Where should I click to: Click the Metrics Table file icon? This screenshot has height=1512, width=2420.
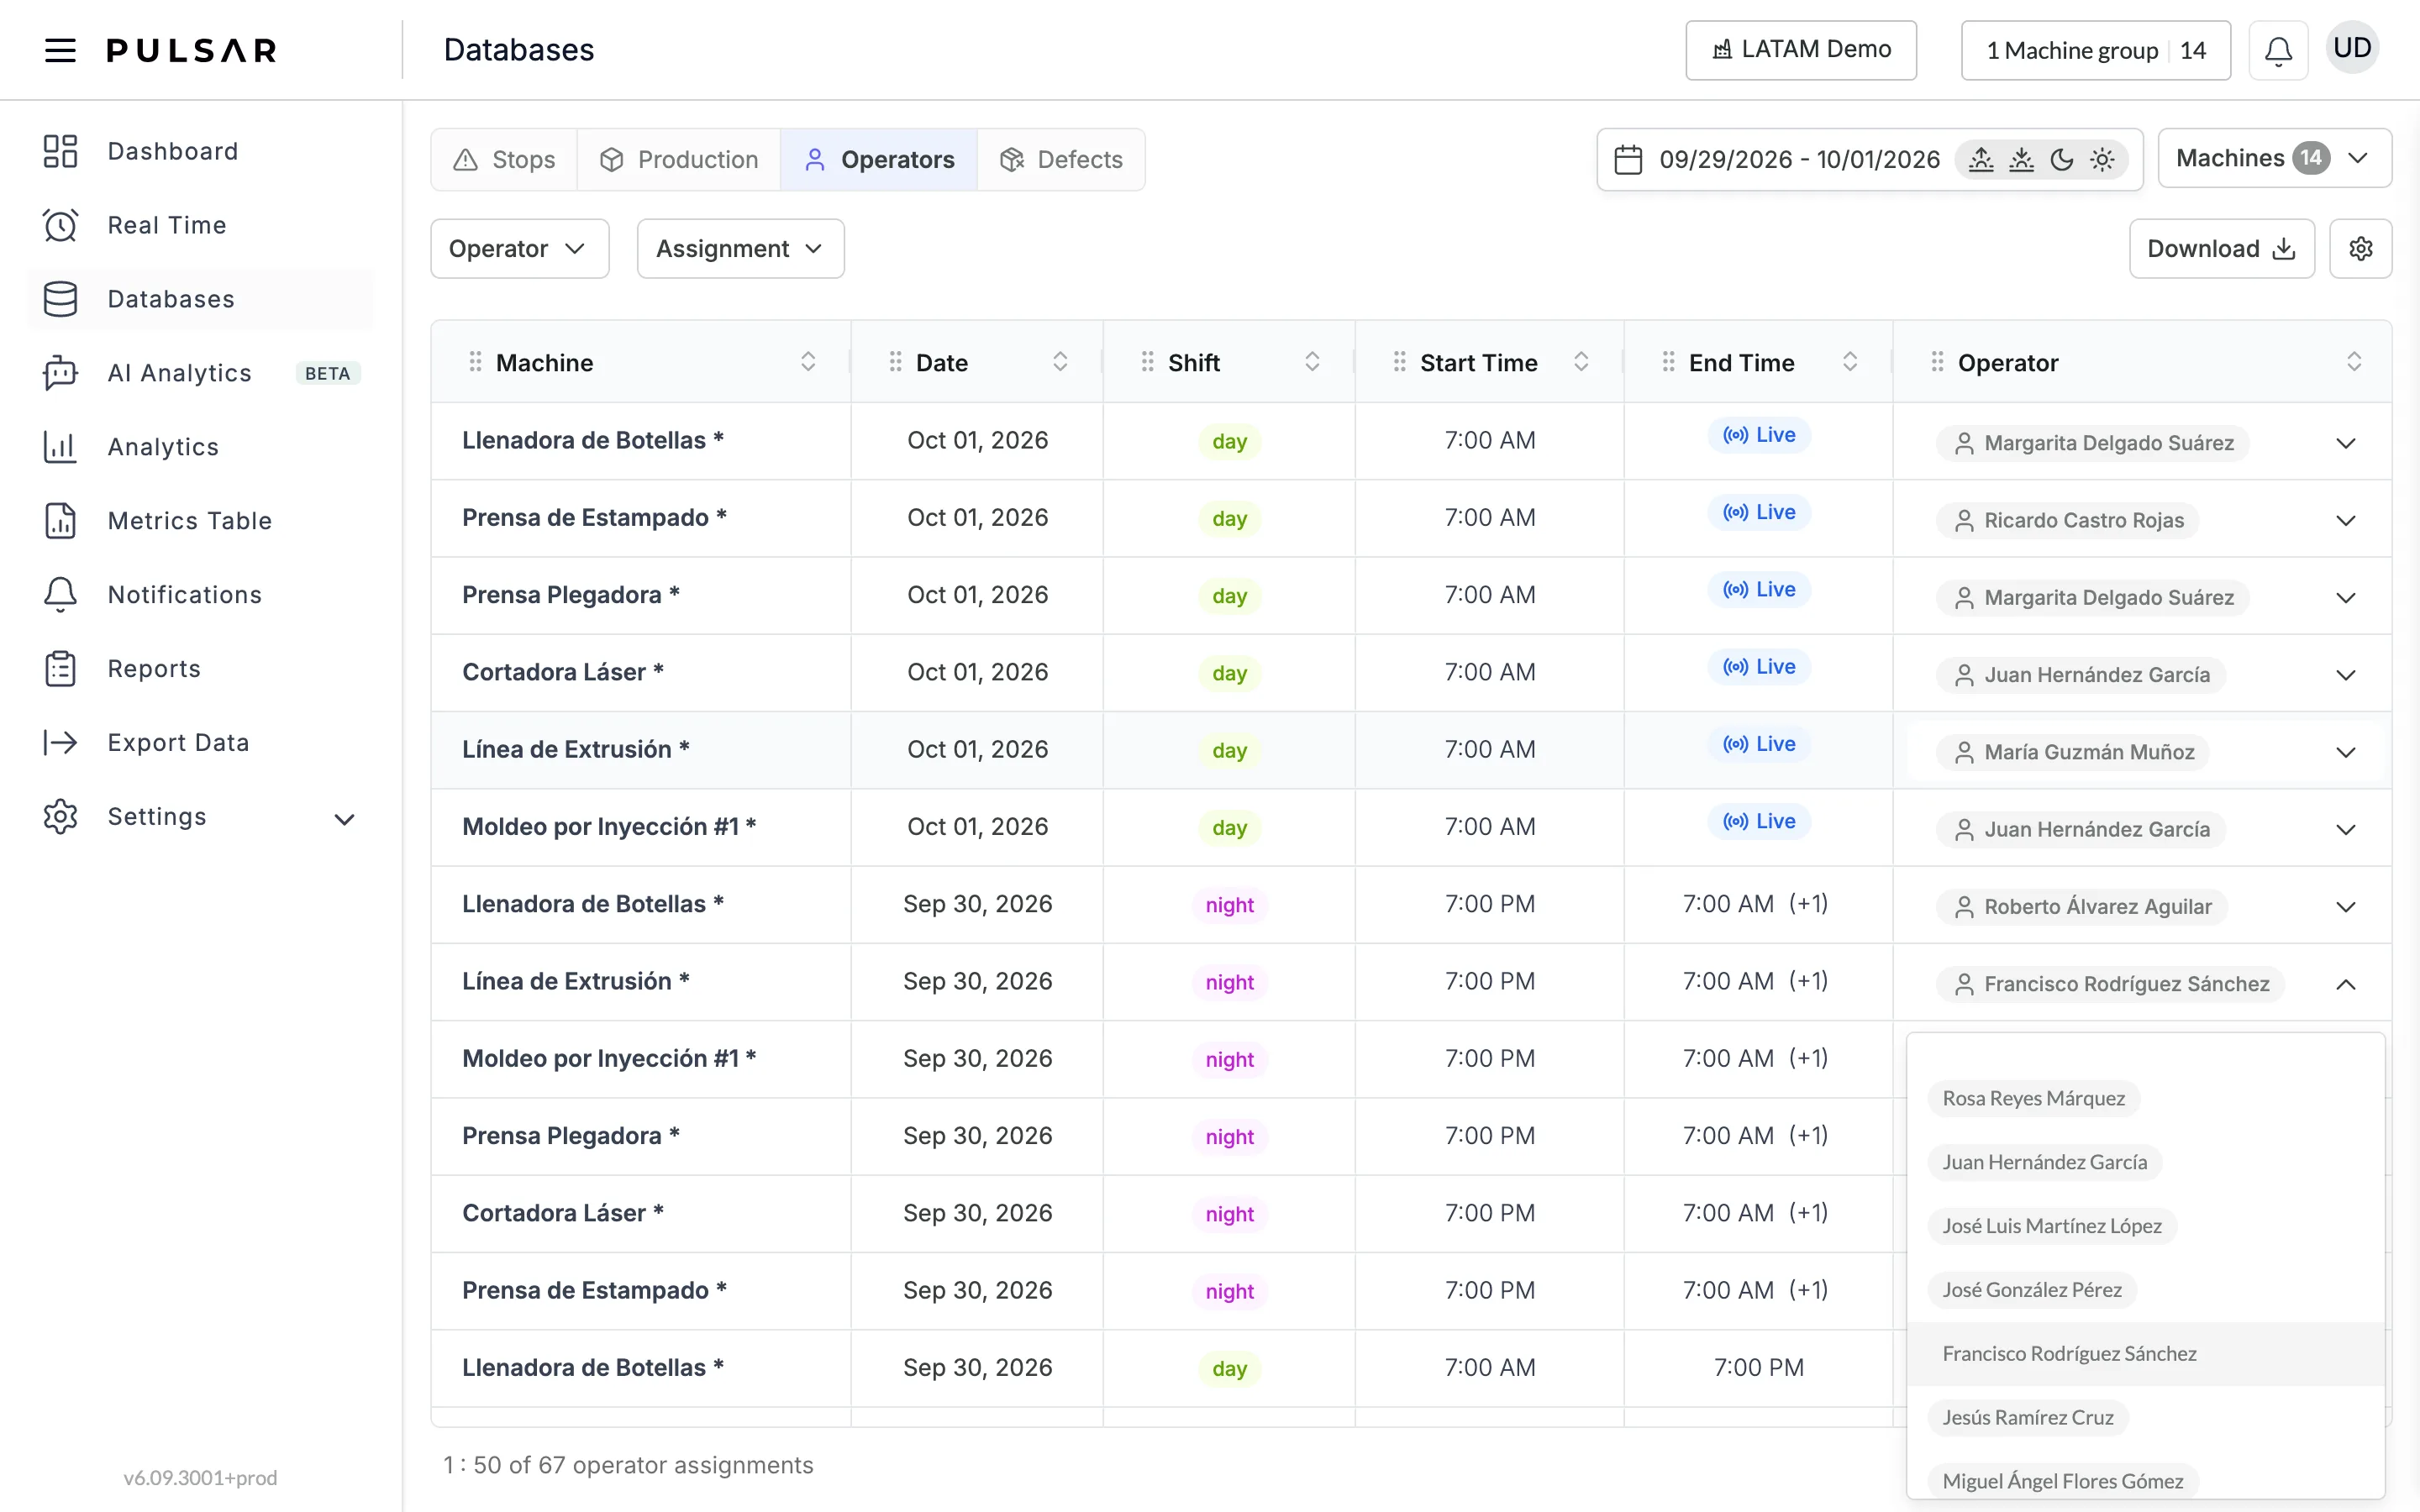tap(60, 521)
